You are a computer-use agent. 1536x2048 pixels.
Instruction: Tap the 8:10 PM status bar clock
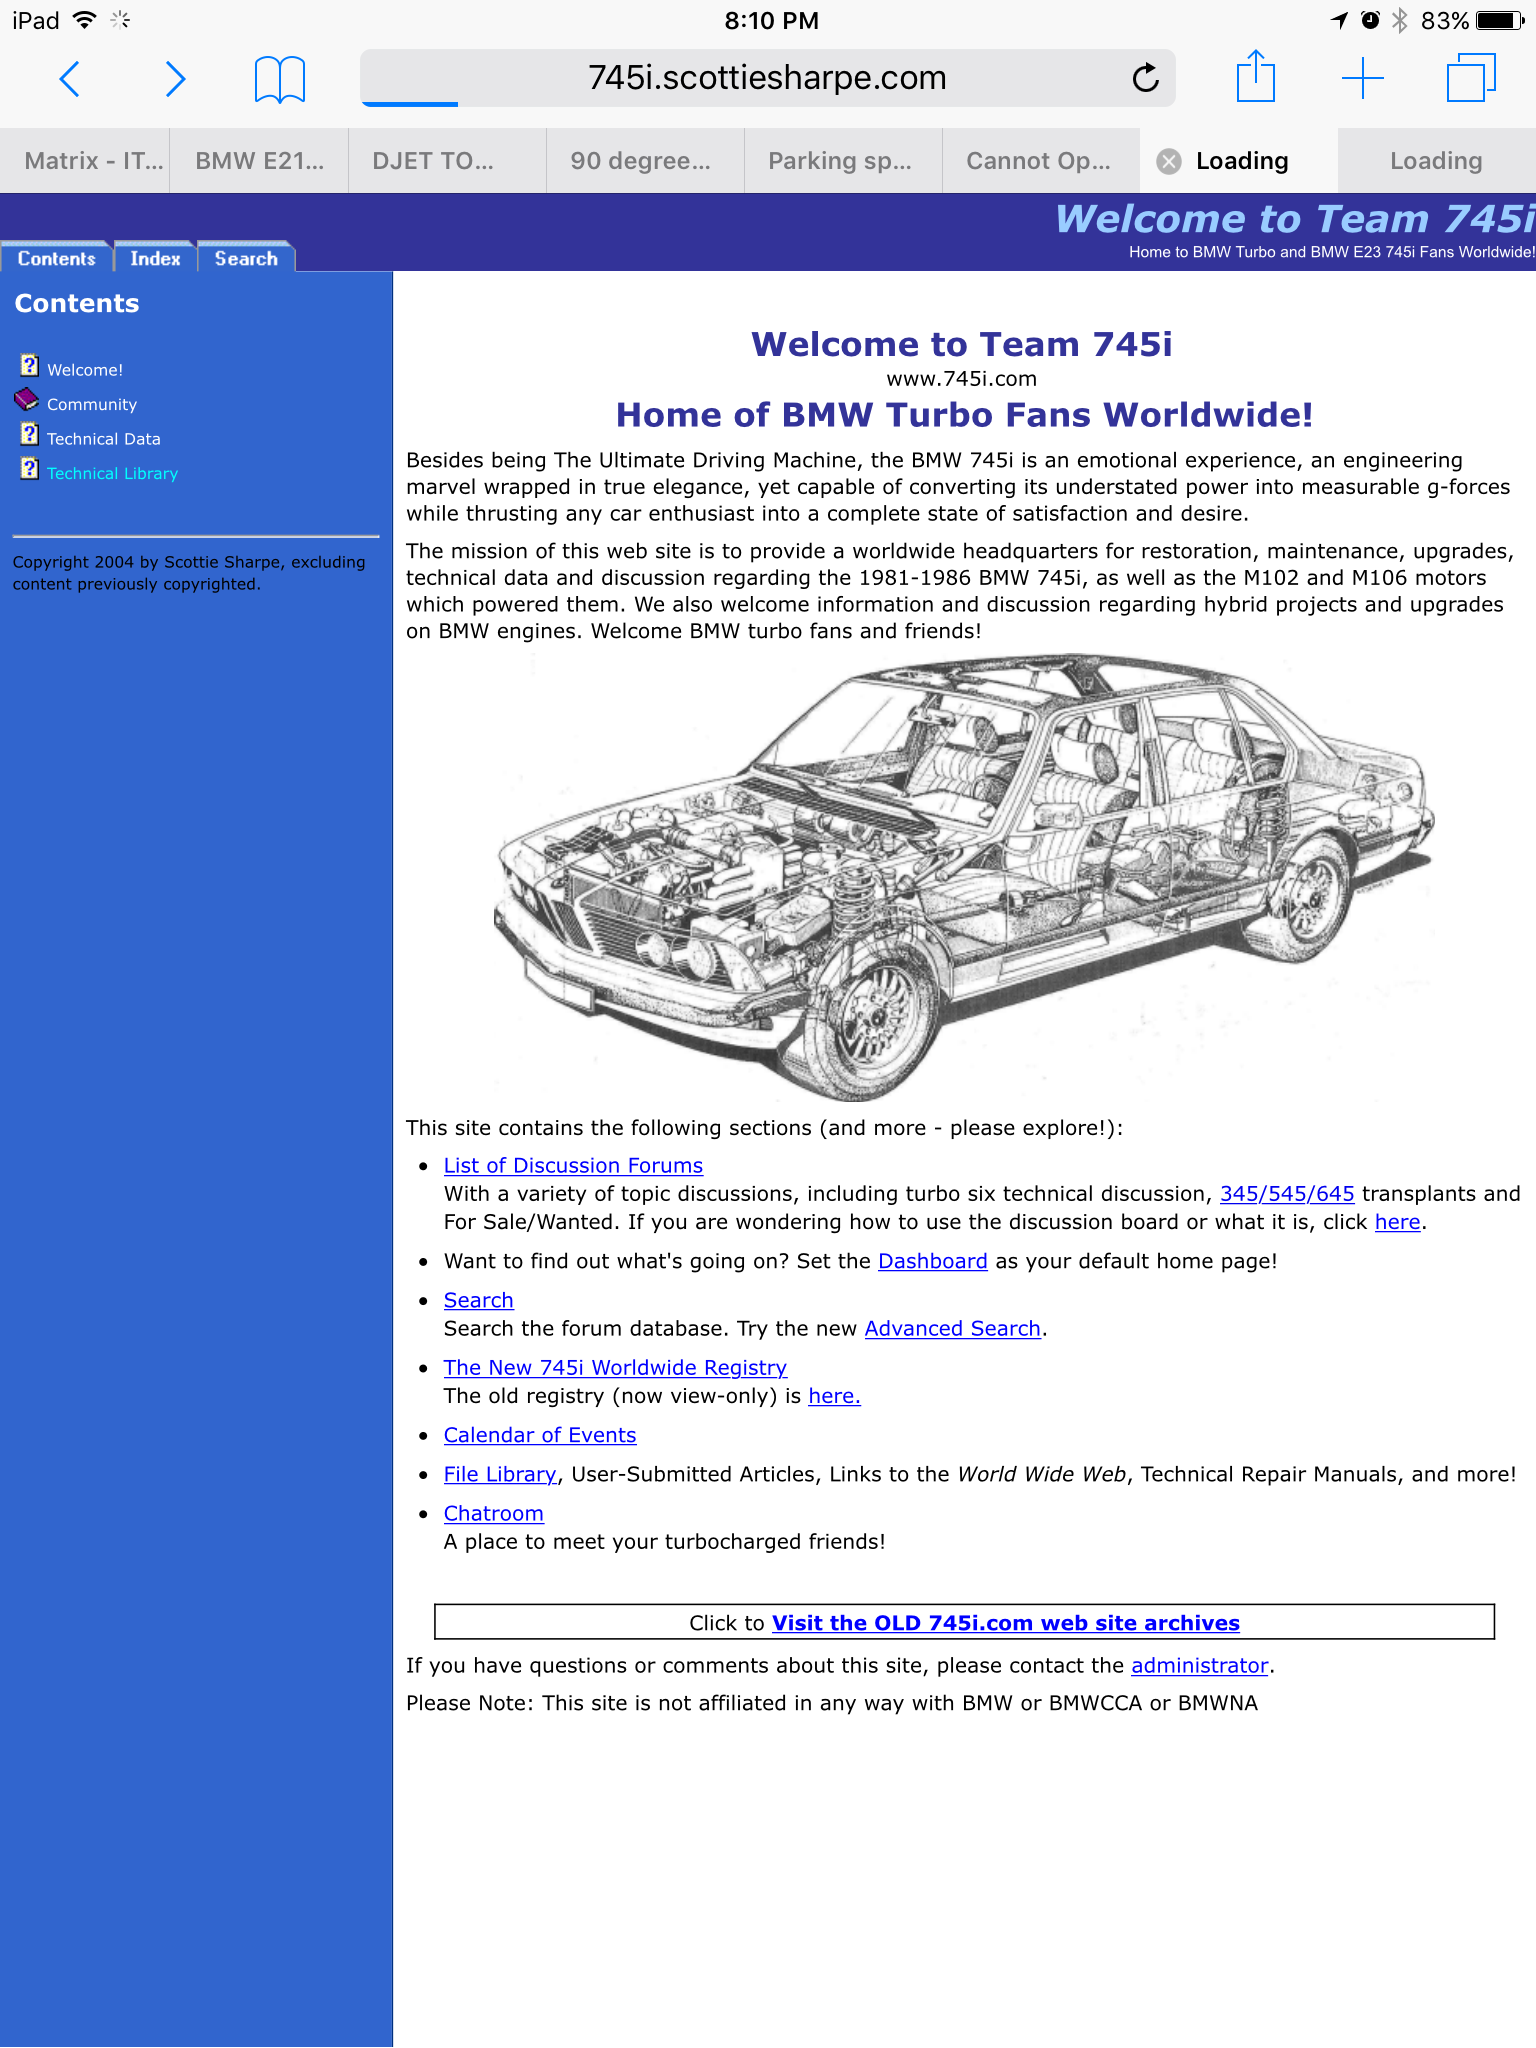coord(771,20)
